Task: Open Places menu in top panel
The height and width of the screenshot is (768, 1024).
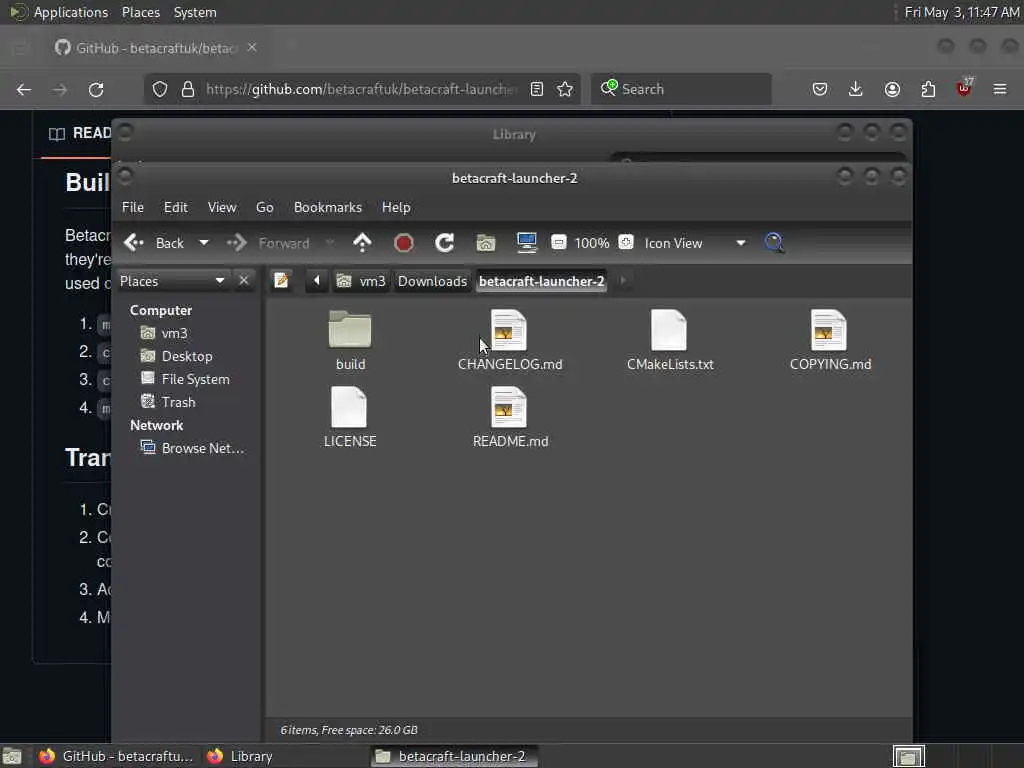Action: [140, 12]
